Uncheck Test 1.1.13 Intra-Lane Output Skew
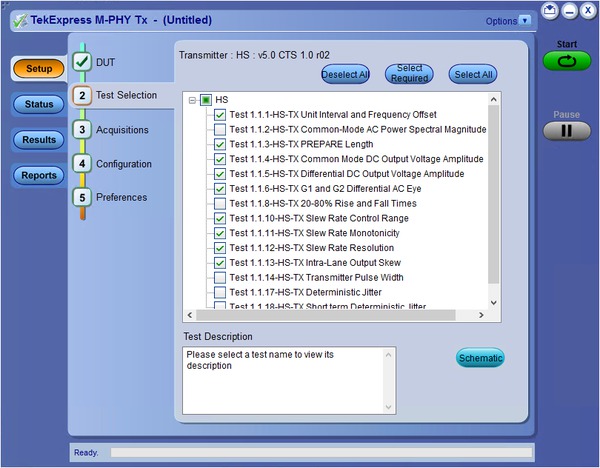Viewport: 600px width, 468px height. 220,263
